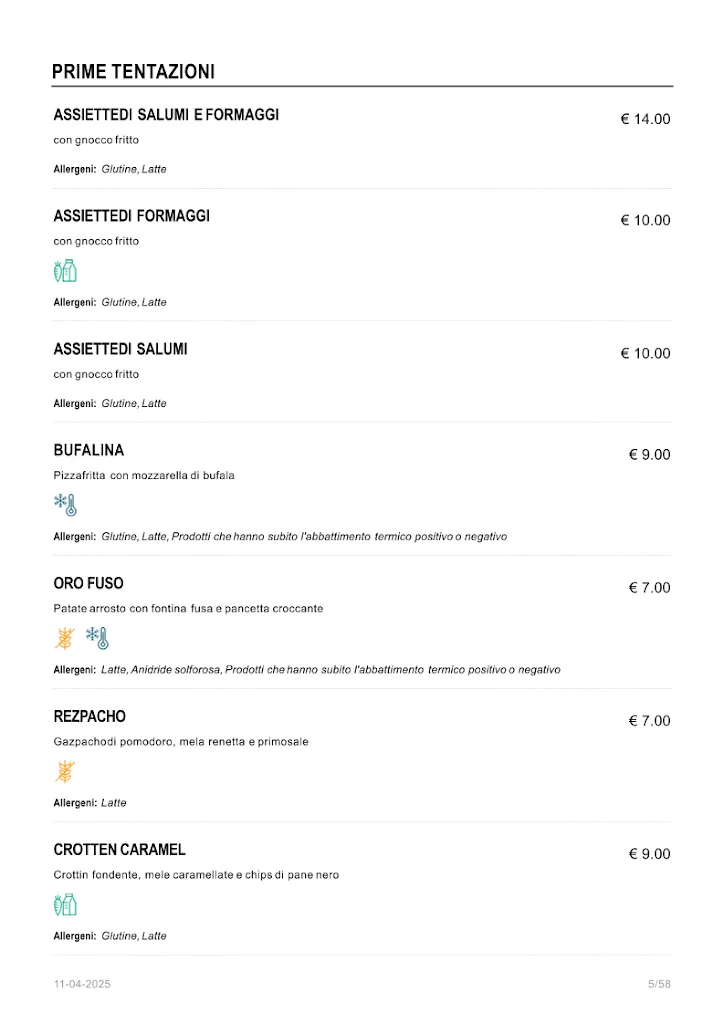Click the date 11-04-2025 in footer
This screenshot has width=724, height=1024.
82,984
